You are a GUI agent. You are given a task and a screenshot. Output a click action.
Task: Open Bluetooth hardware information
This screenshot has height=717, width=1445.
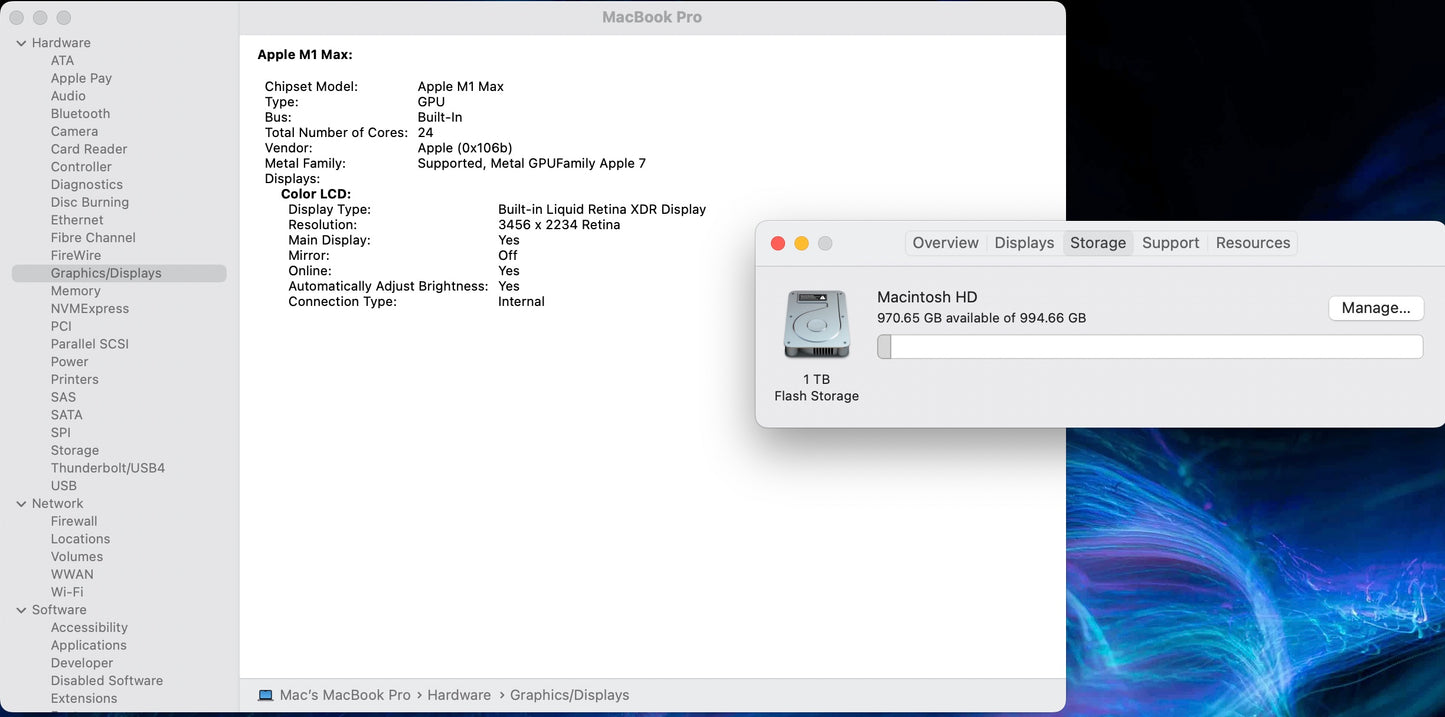click(x=80, y=114)
